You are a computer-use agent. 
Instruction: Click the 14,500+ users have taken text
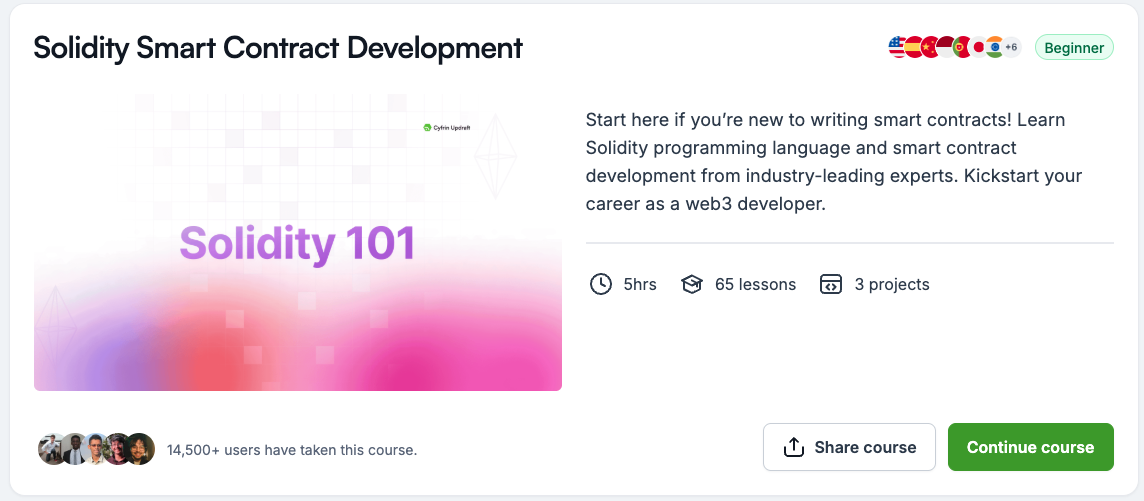coord(292,450)
